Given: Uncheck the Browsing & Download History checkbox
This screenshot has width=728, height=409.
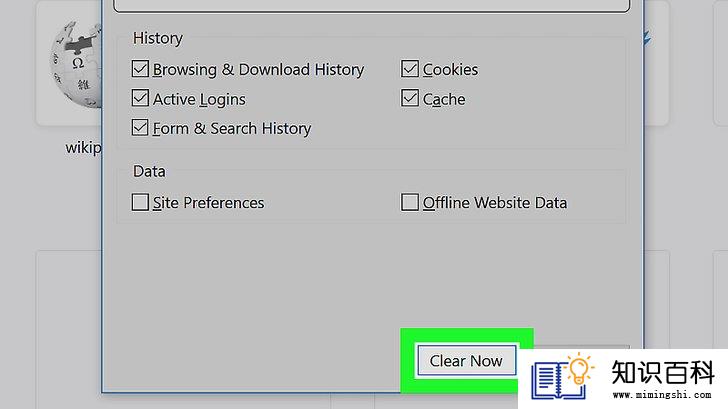Looking at the screenshot, I should point(140,69).
